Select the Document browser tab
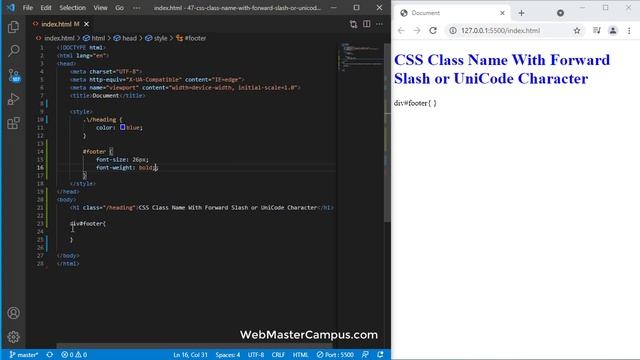The height and width of the screenshot is (360, 640). [452, 13]
